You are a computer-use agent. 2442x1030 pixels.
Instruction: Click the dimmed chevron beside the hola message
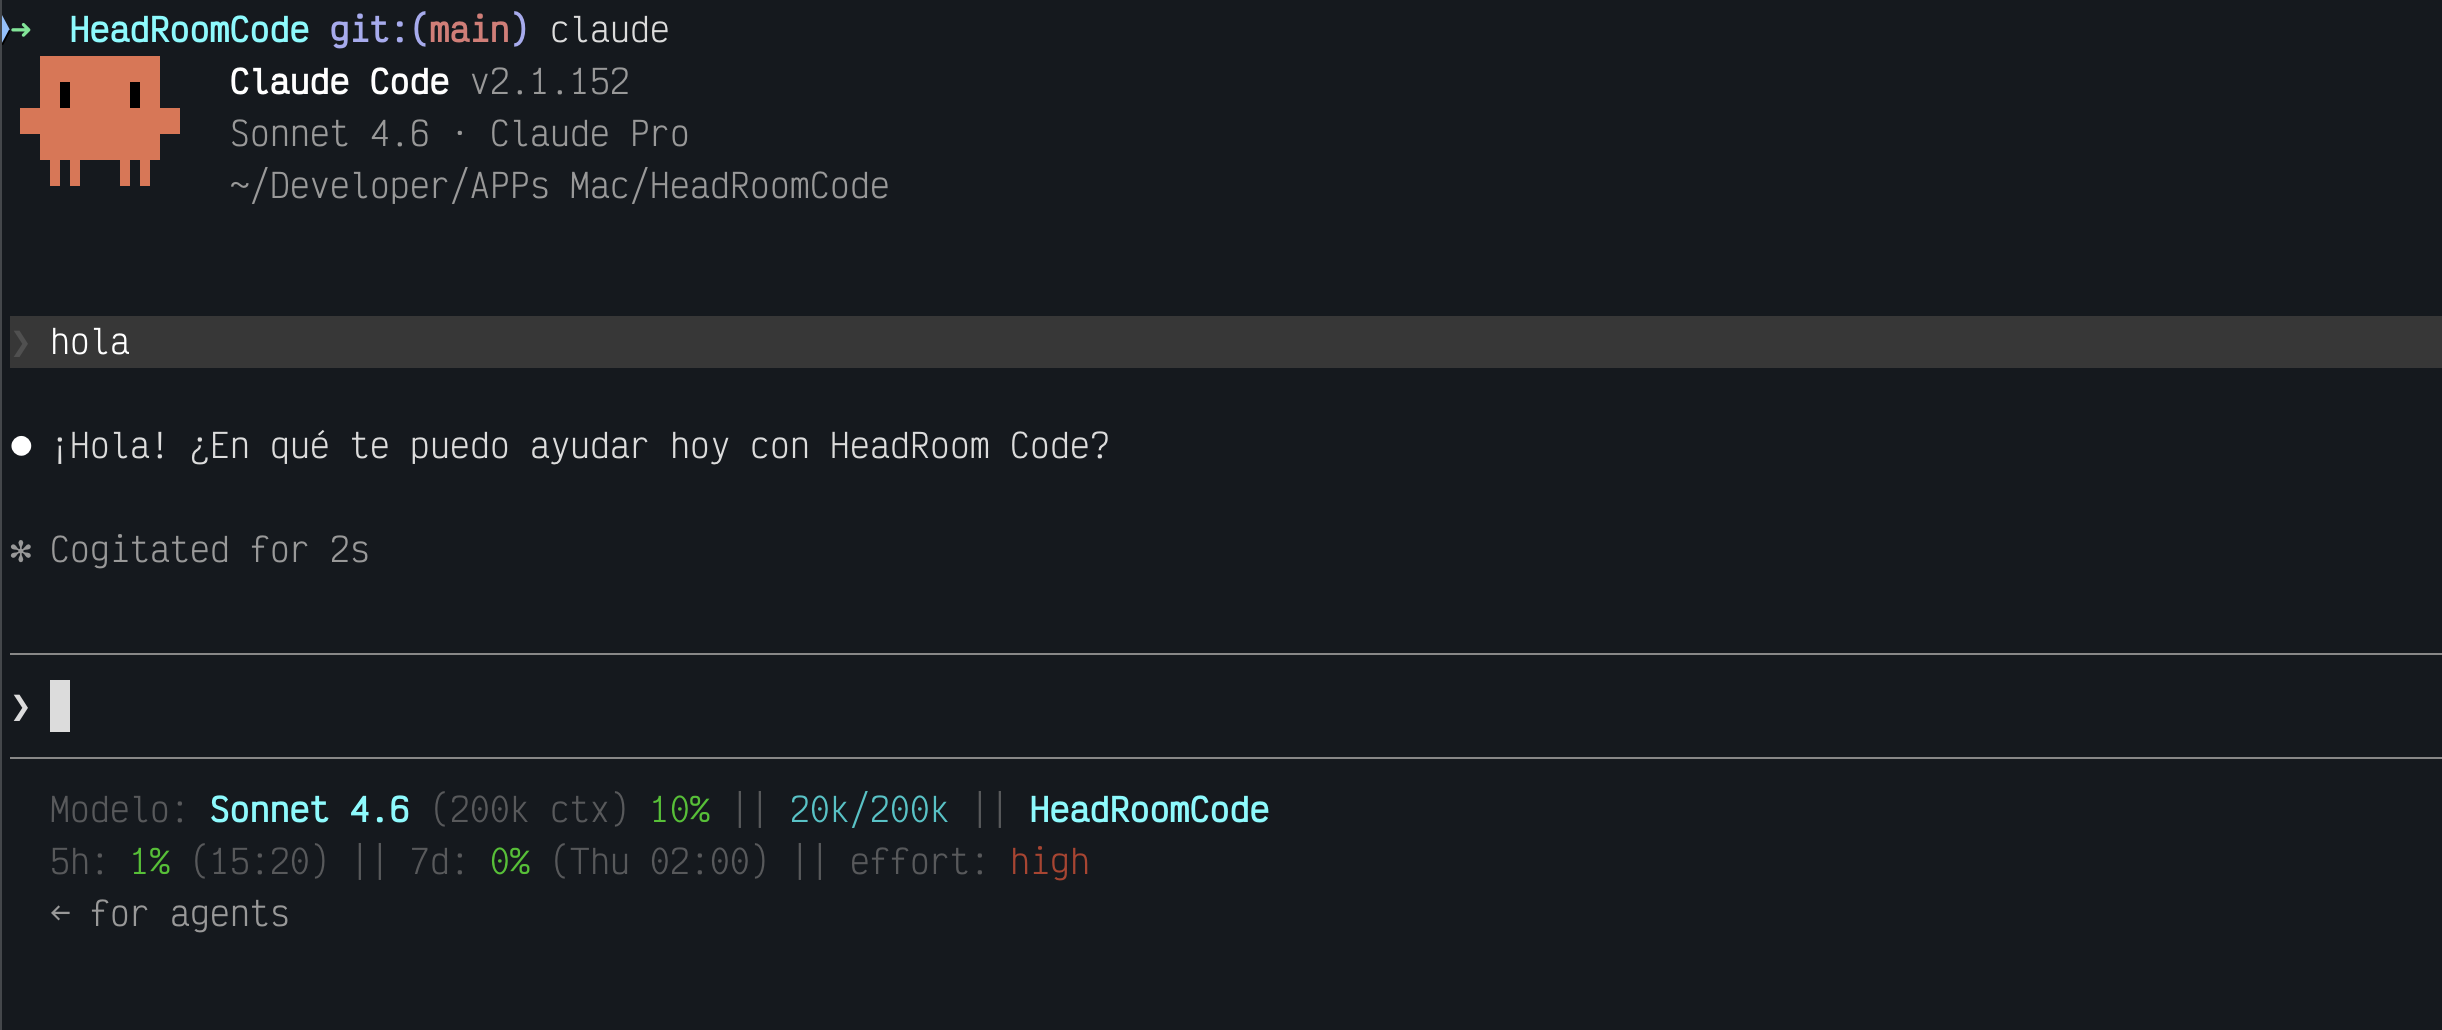pos(21,343)
